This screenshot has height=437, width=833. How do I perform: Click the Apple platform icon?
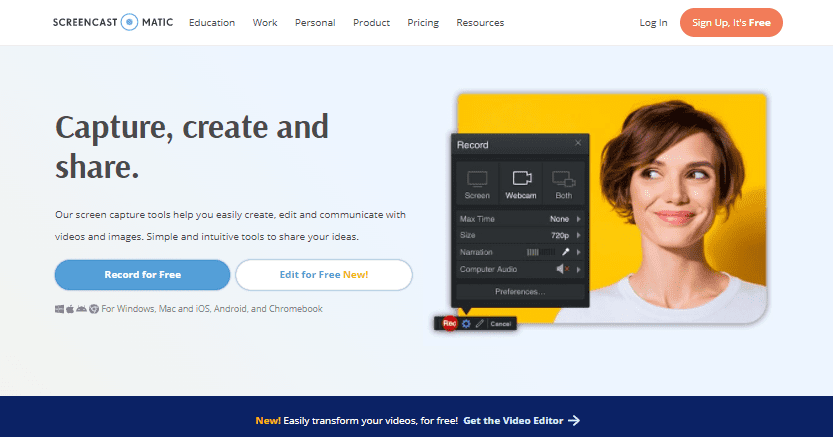click(x=70, y=309)
